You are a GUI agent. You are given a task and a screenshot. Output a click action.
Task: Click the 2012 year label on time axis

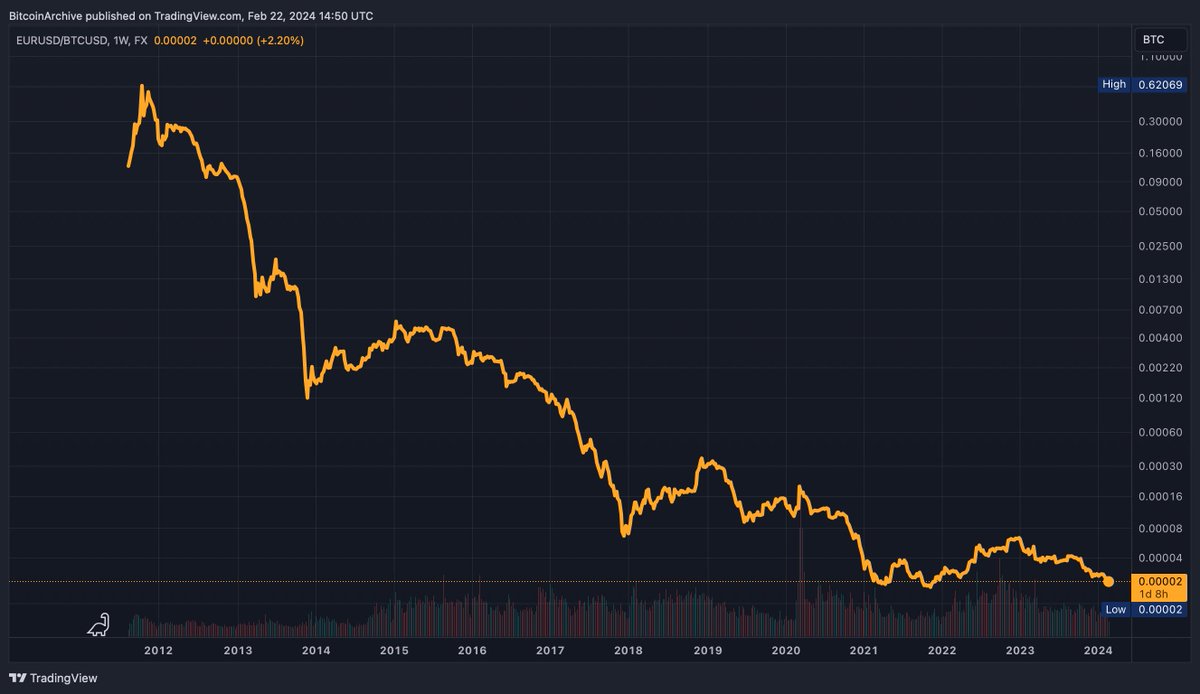click(158, 650)
